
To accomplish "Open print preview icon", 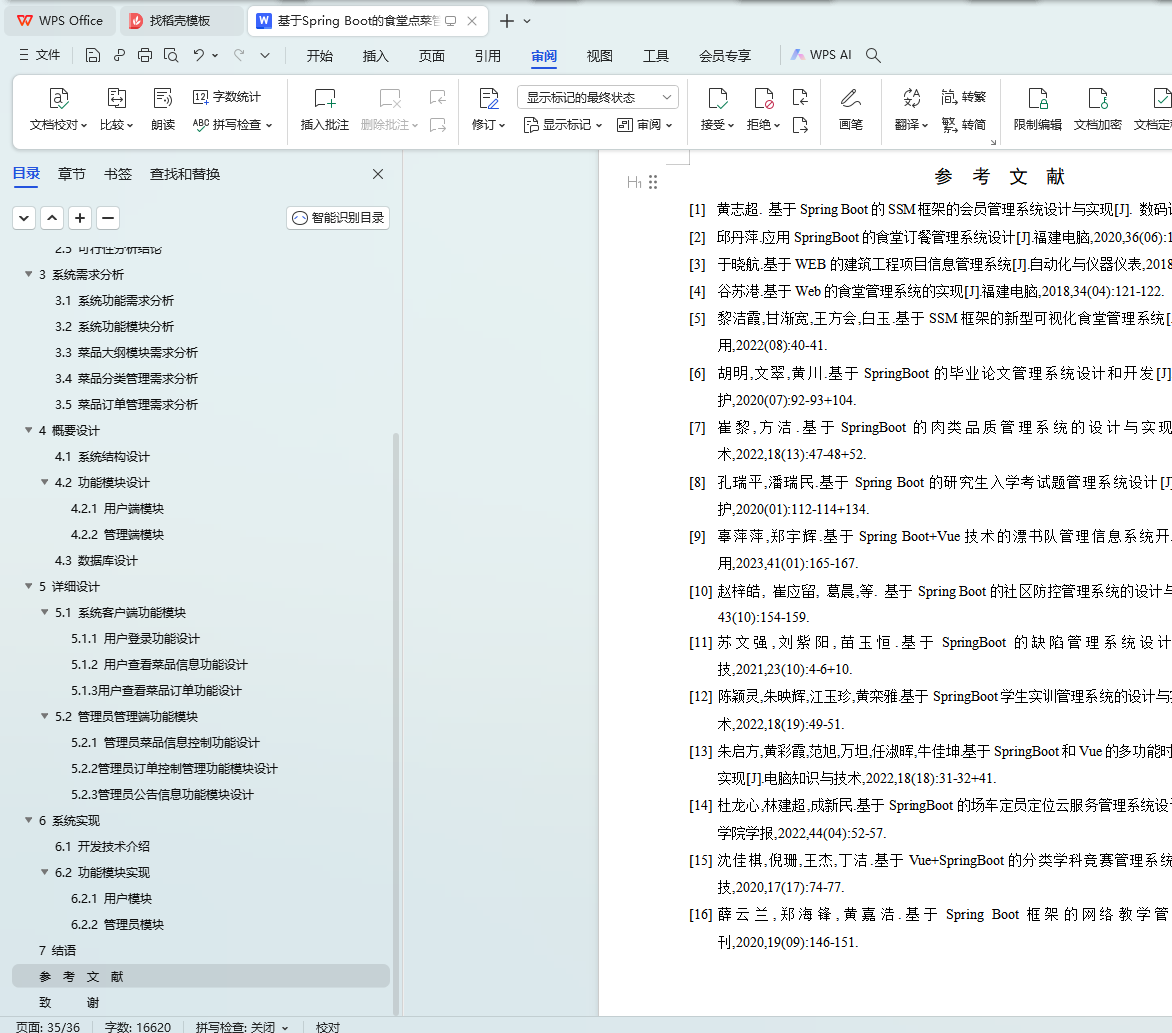I will [x=171, y=55].
